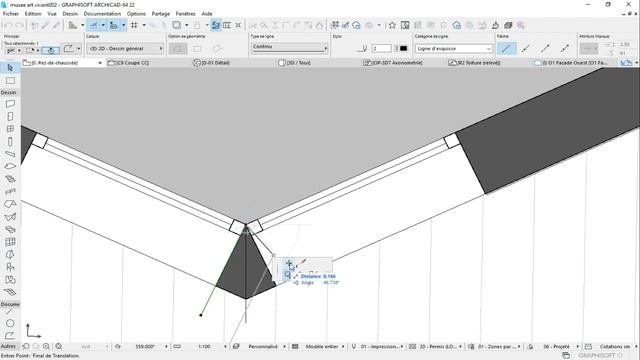
Task: Select the Arrow tool in toolbox
Action: 10,68
